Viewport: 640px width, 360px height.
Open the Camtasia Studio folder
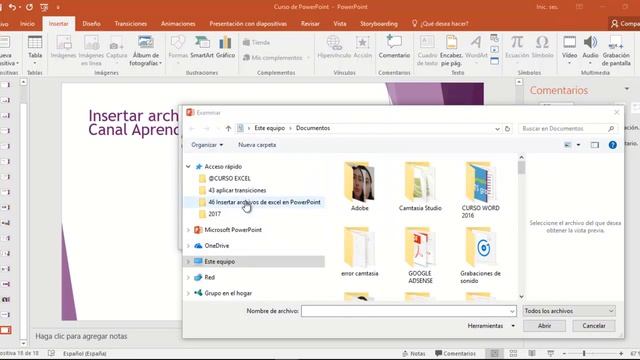(420, 187)
